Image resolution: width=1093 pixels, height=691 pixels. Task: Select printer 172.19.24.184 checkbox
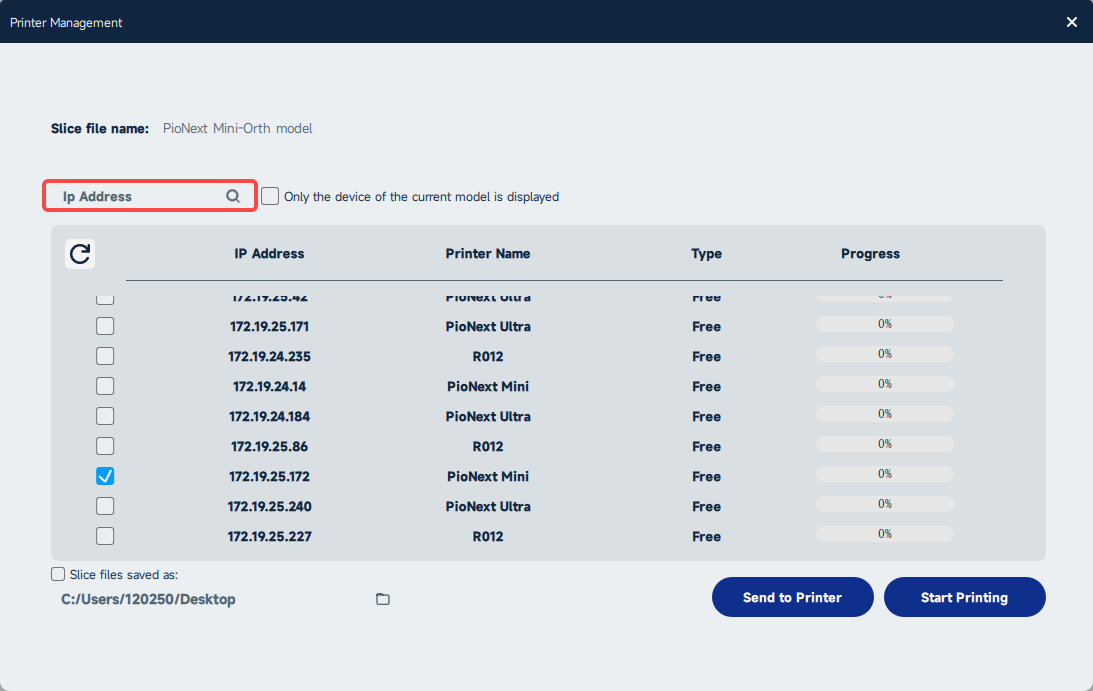coord(105,416)
